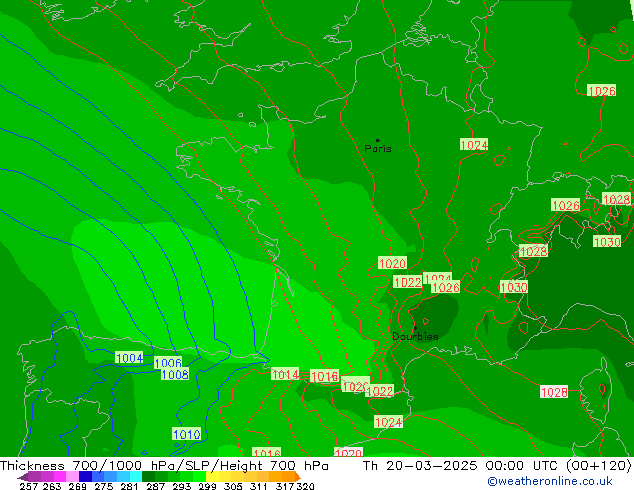Viewport: 634px width, 490px height.
Task: Click the orange arrow at legend end
Action: (x=298, y=476)
